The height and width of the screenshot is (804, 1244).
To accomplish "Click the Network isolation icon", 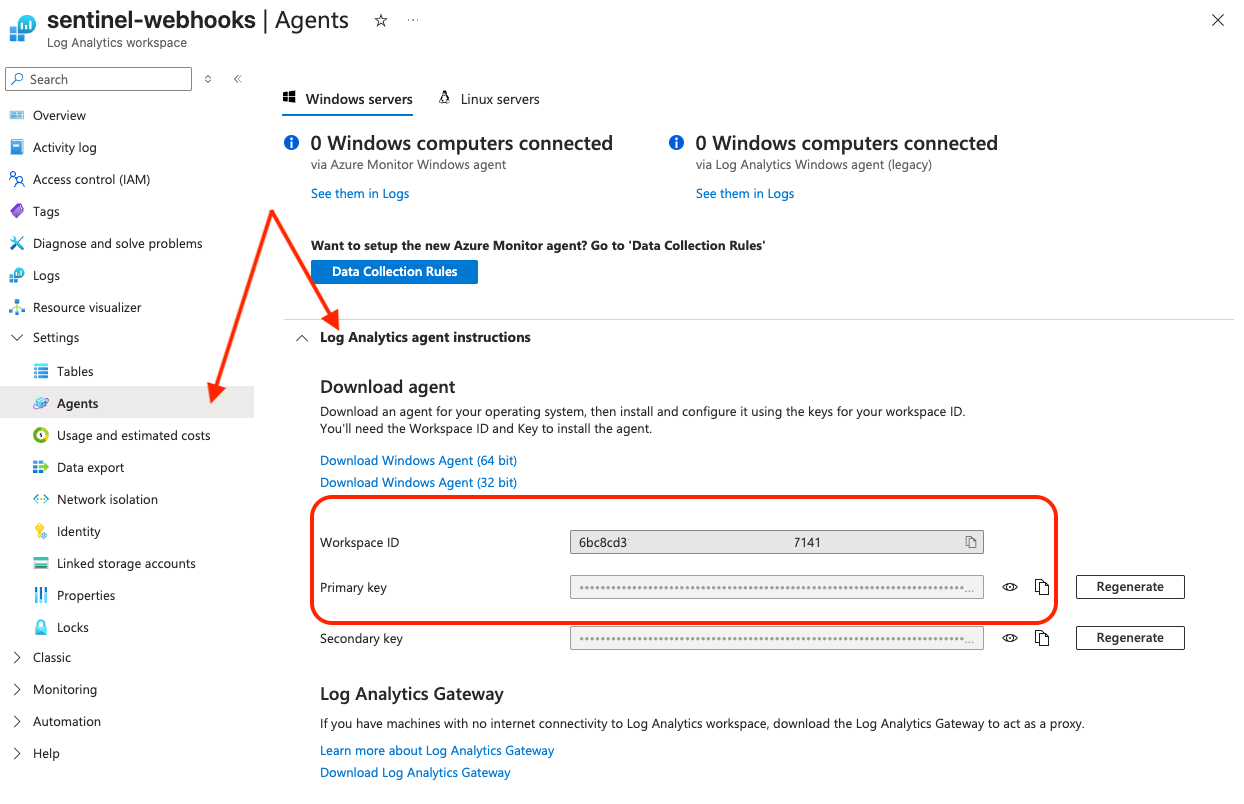I will [41, 500].
